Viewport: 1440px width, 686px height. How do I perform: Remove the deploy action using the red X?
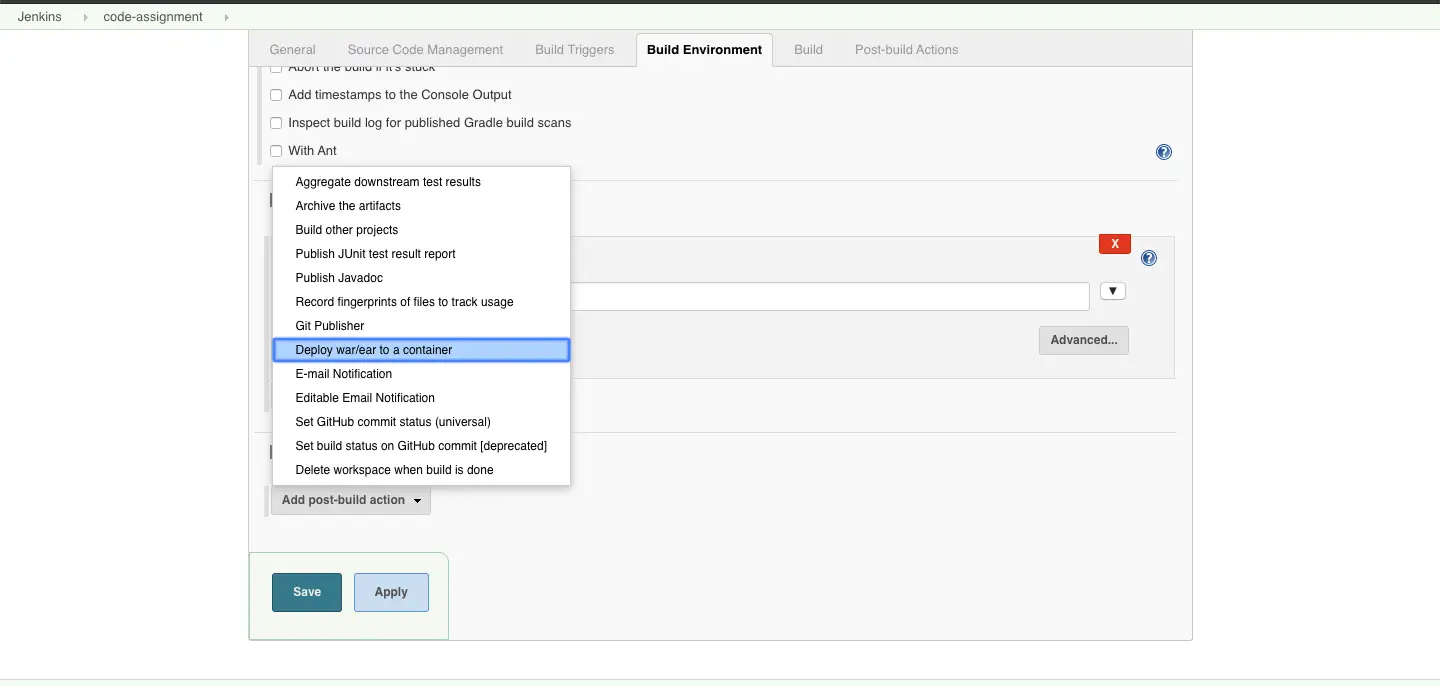(x=1114, y=243)
